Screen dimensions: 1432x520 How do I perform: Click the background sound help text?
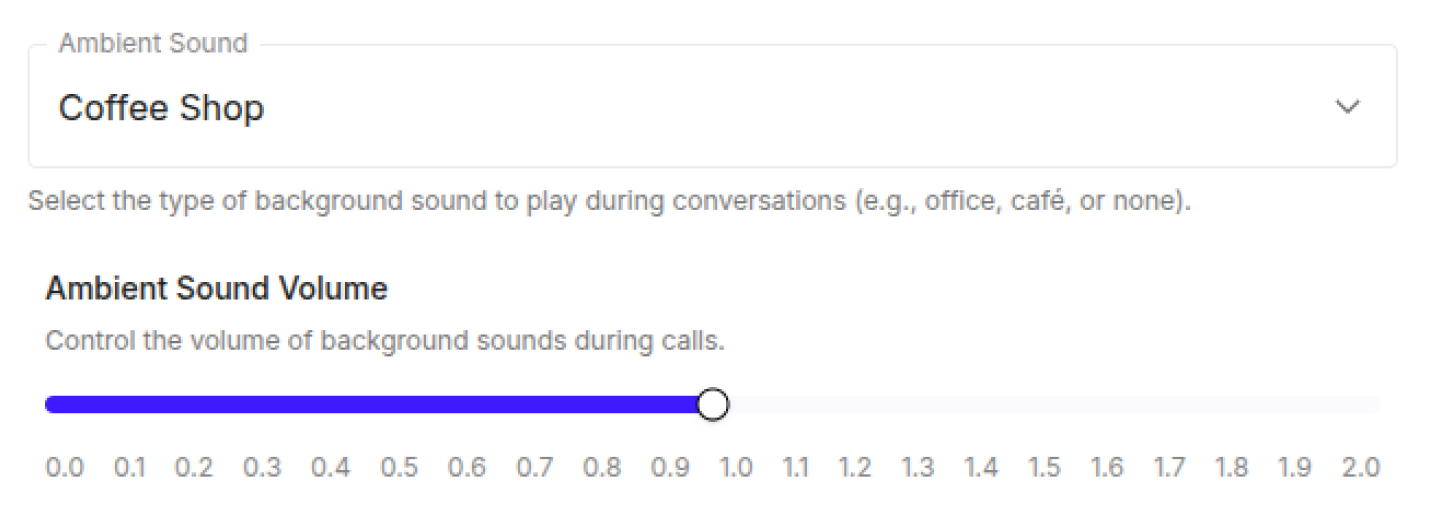(610, 201)
